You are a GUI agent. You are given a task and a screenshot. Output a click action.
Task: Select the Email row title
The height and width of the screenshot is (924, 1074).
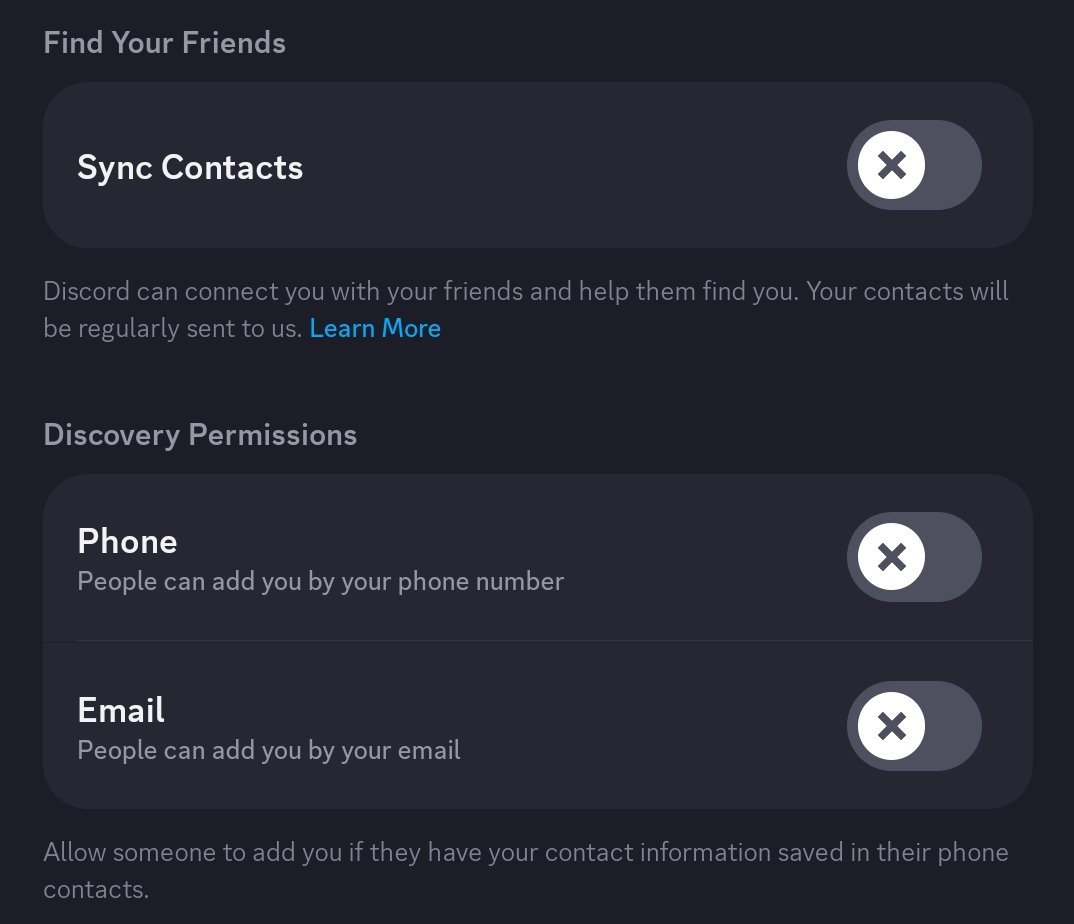click(x=121, y=710)
